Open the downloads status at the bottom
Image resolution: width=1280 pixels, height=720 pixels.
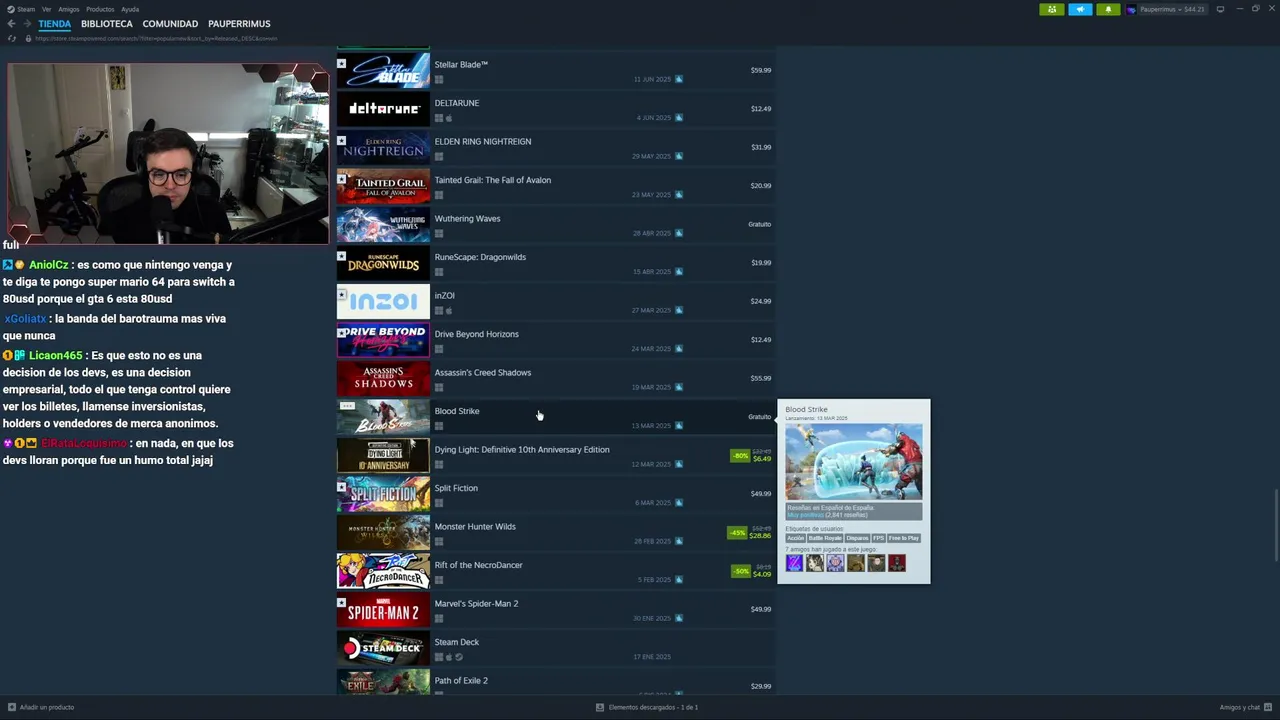pos(647,707)
